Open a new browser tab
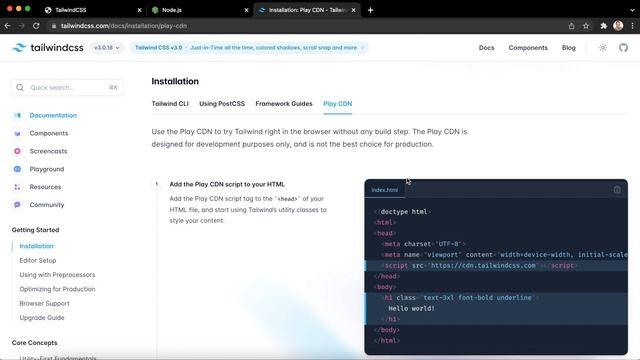Screen dimensions: 640x360 click(370, 10)
